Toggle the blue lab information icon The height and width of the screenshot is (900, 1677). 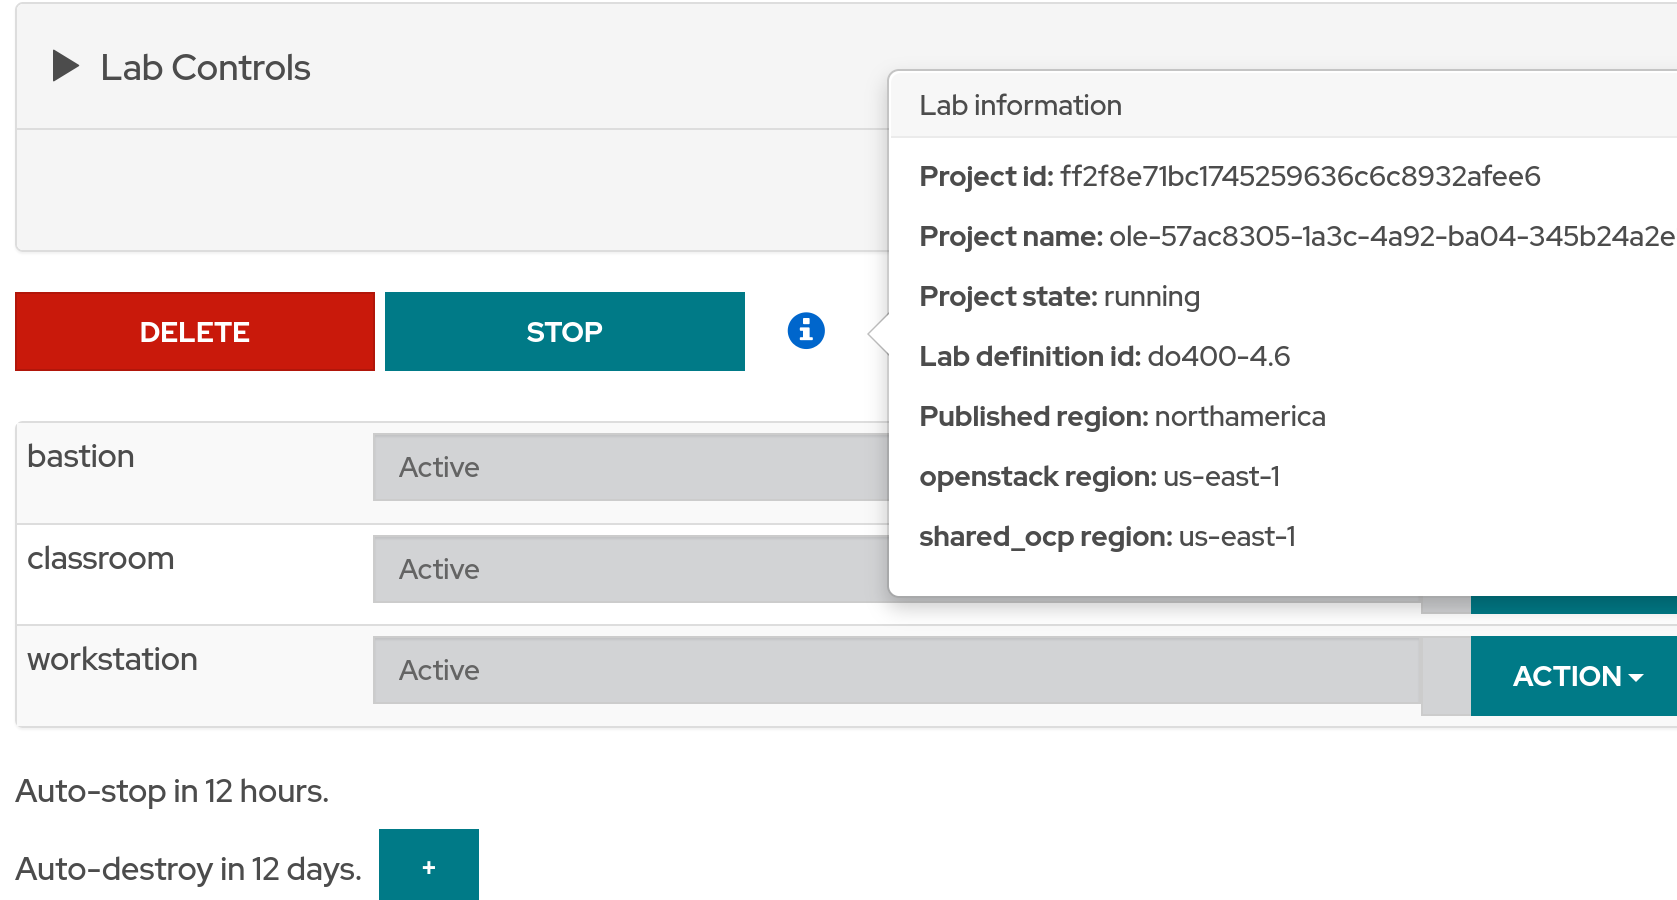click(806, 331)
